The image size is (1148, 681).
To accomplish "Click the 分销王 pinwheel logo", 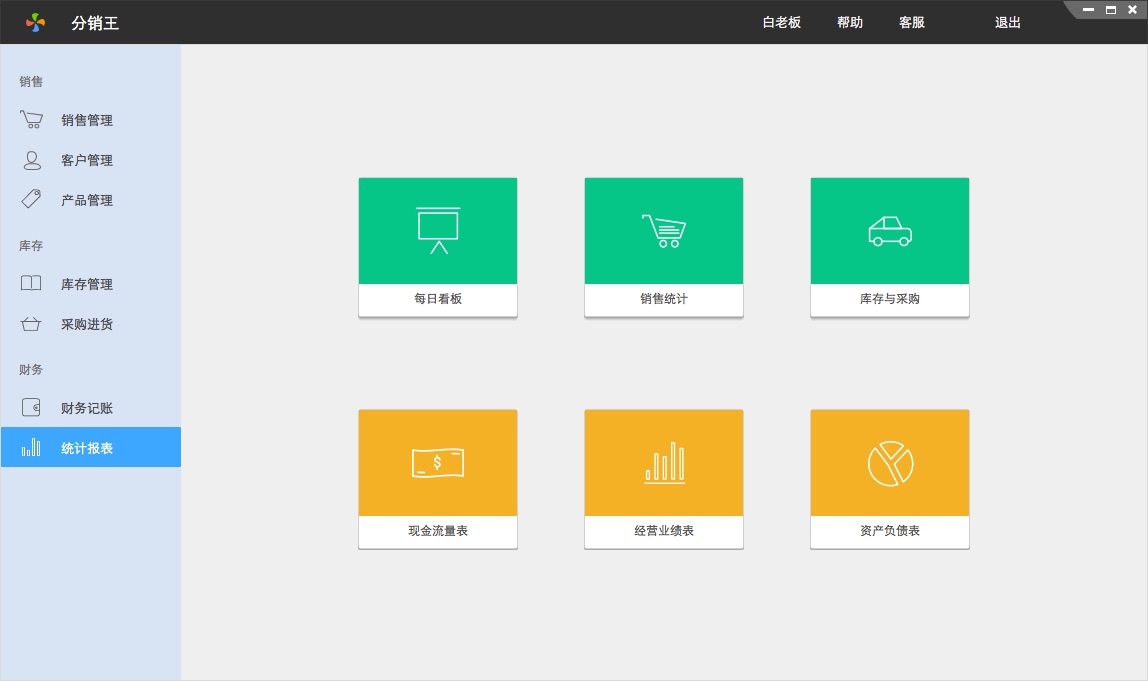I will click(36, 22).
